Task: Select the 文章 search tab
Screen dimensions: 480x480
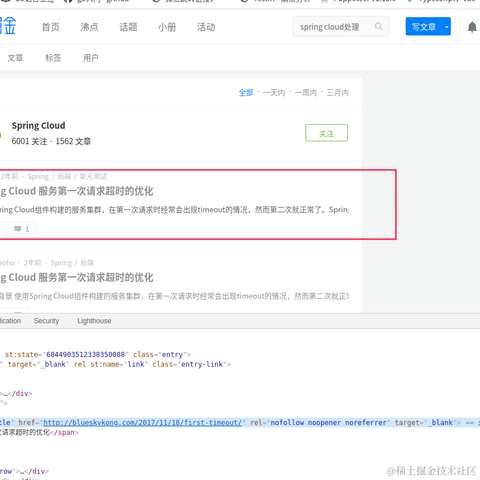Action: pos(15,58)
